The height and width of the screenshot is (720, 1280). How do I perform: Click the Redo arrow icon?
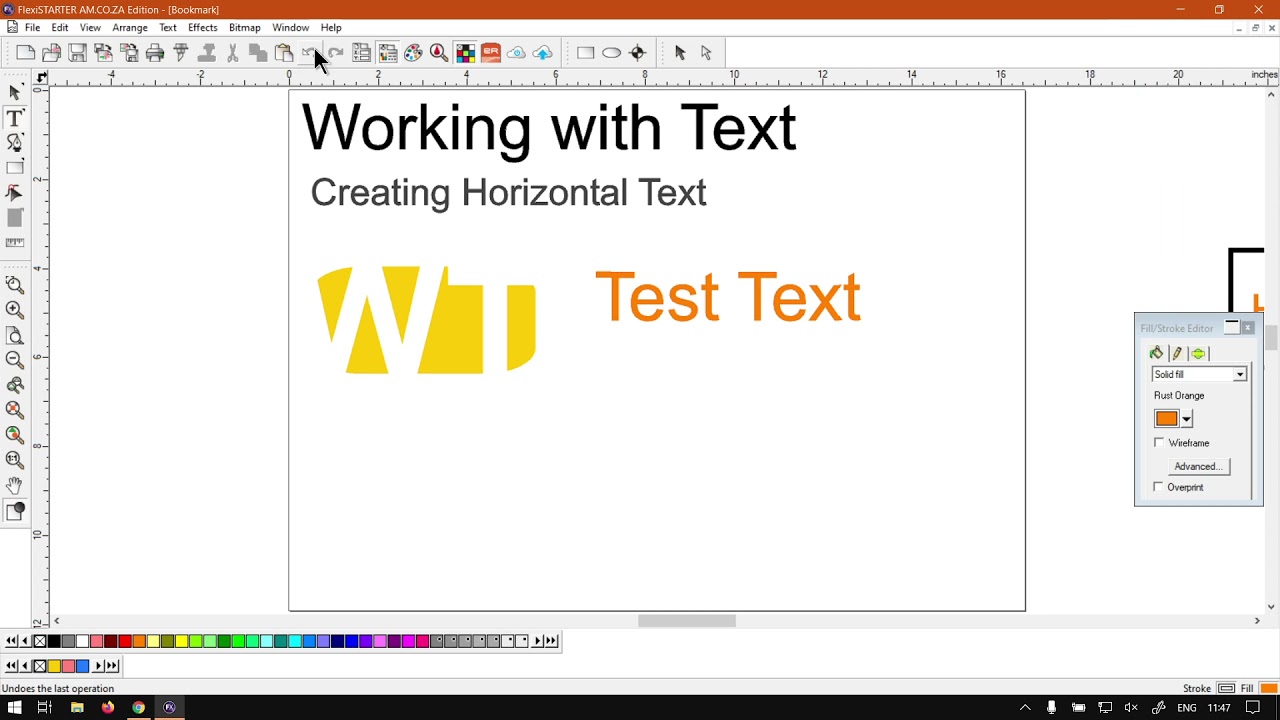click(336, 53)
